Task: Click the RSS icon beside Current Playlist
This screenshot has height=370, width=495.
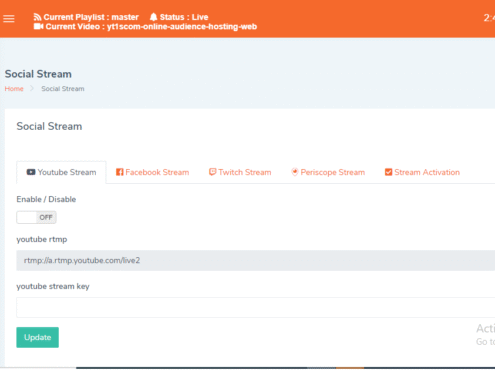Action: pyautogui.click(x=37, y=17)
